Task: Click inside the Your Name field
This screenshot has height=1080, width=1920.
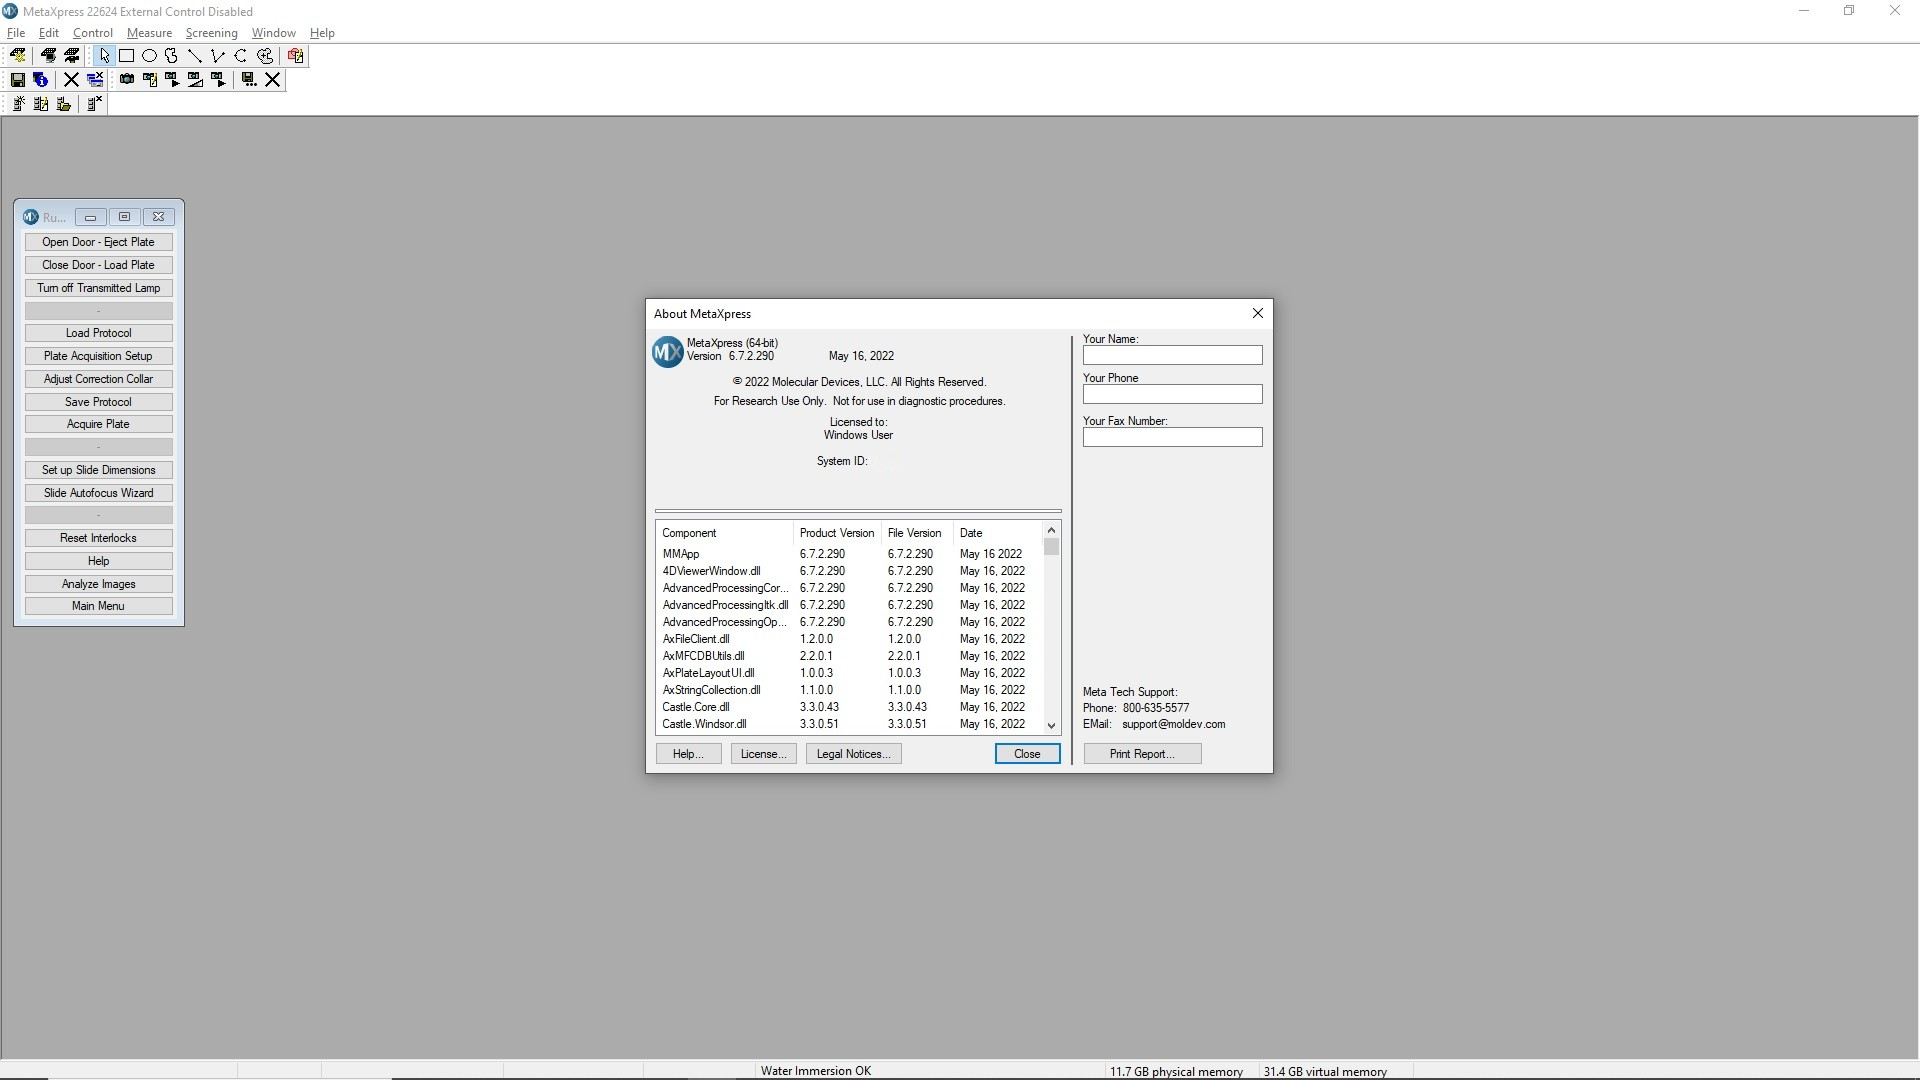Action: click(1172, 356)
